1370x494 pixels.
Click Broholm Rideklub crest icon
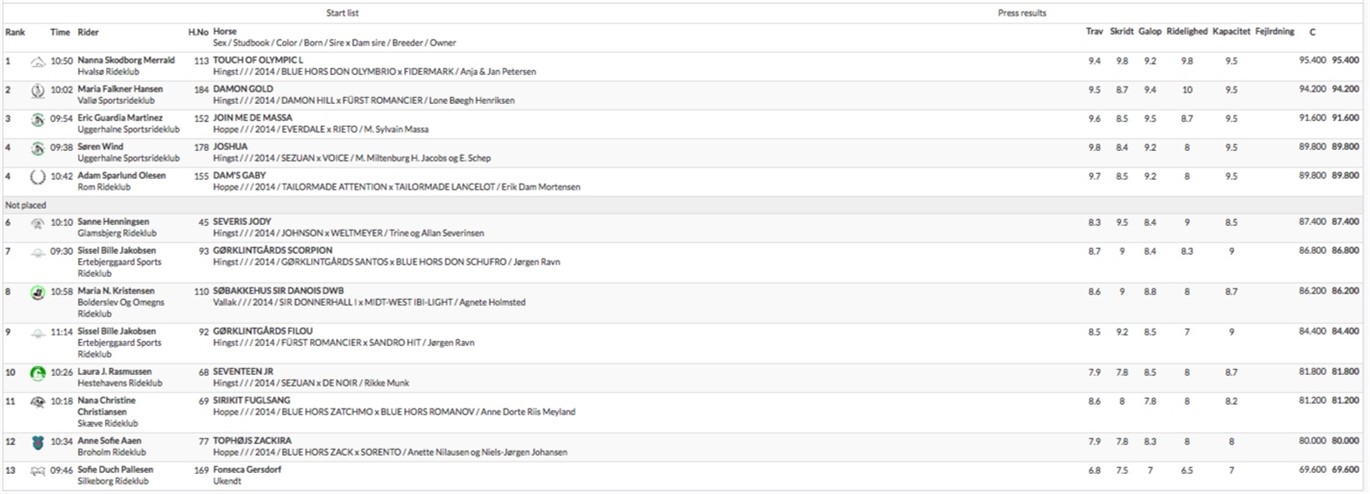(38, 443)
